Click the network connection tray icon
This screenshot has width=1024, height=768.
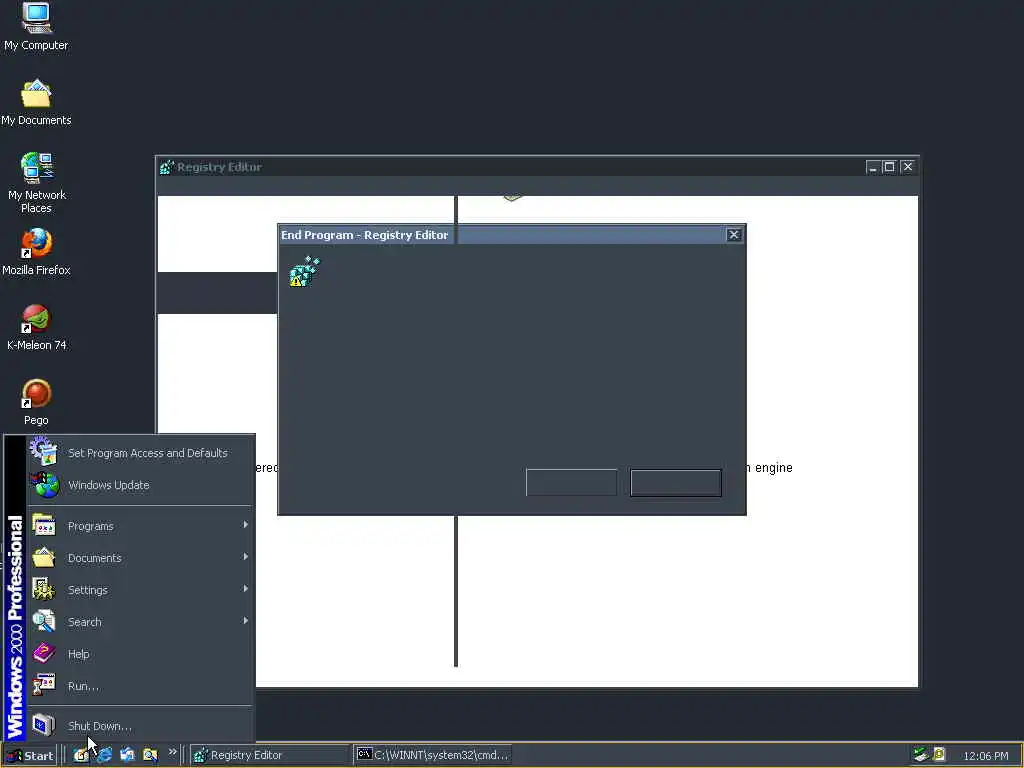coord(920,754)
